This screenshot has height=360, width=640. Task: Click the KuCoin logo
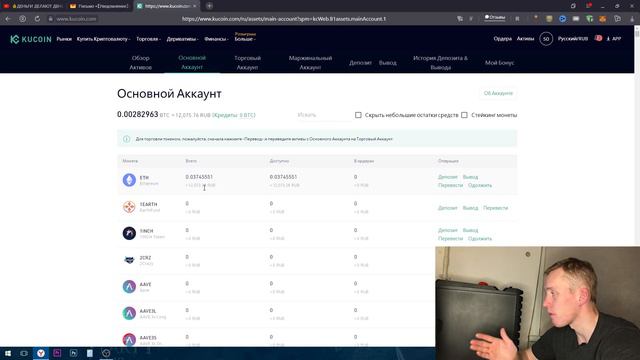[x=31, y=39]
